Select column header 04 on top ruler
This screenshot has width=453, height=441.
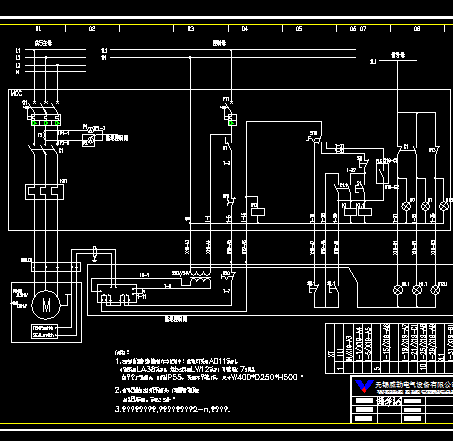pos(245,29)
